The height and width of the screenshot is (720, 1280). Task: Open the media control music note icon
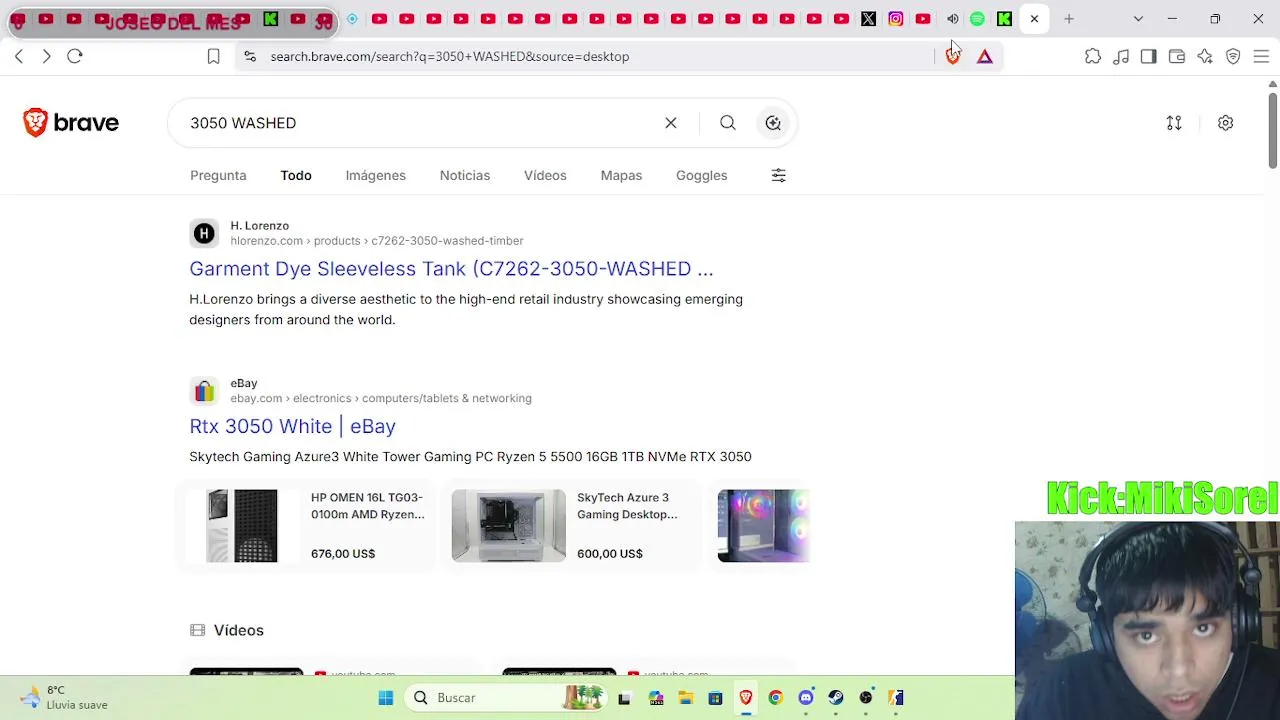1121,57
